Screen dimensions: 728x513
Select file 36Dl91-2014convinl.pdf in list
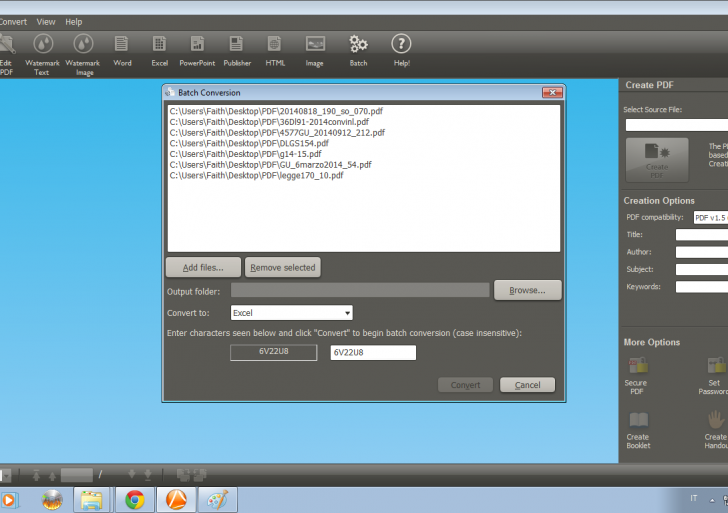(x=269, y=122)
